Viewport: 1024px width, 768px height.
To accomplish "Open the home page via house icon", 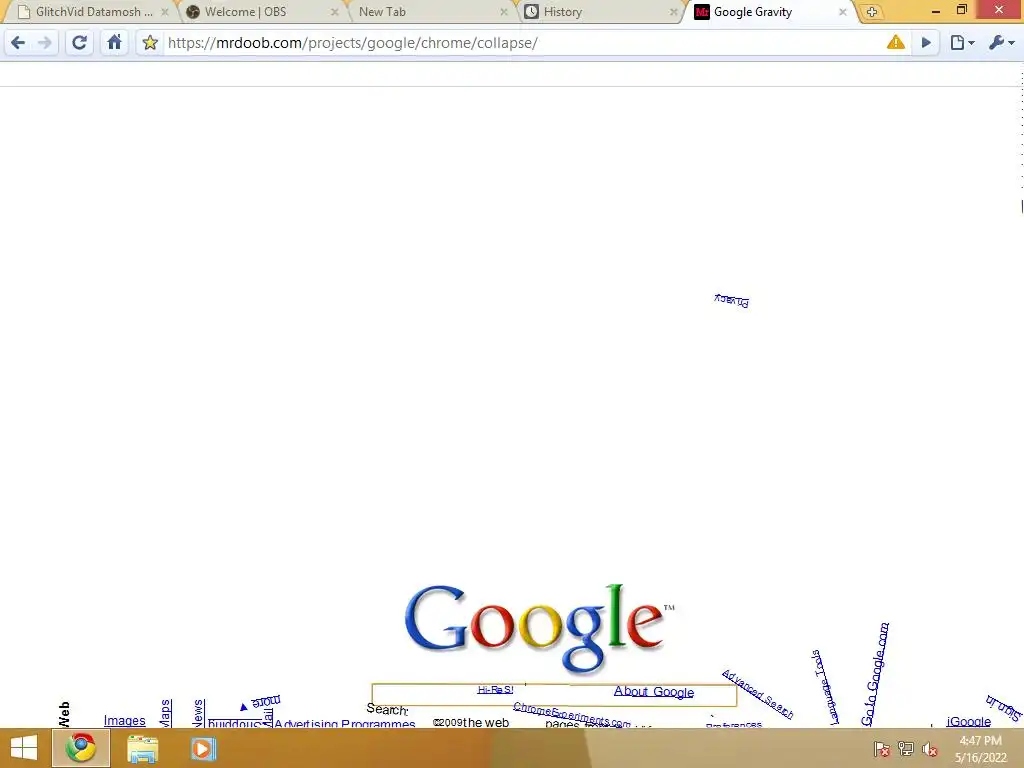I will (114, 42).
